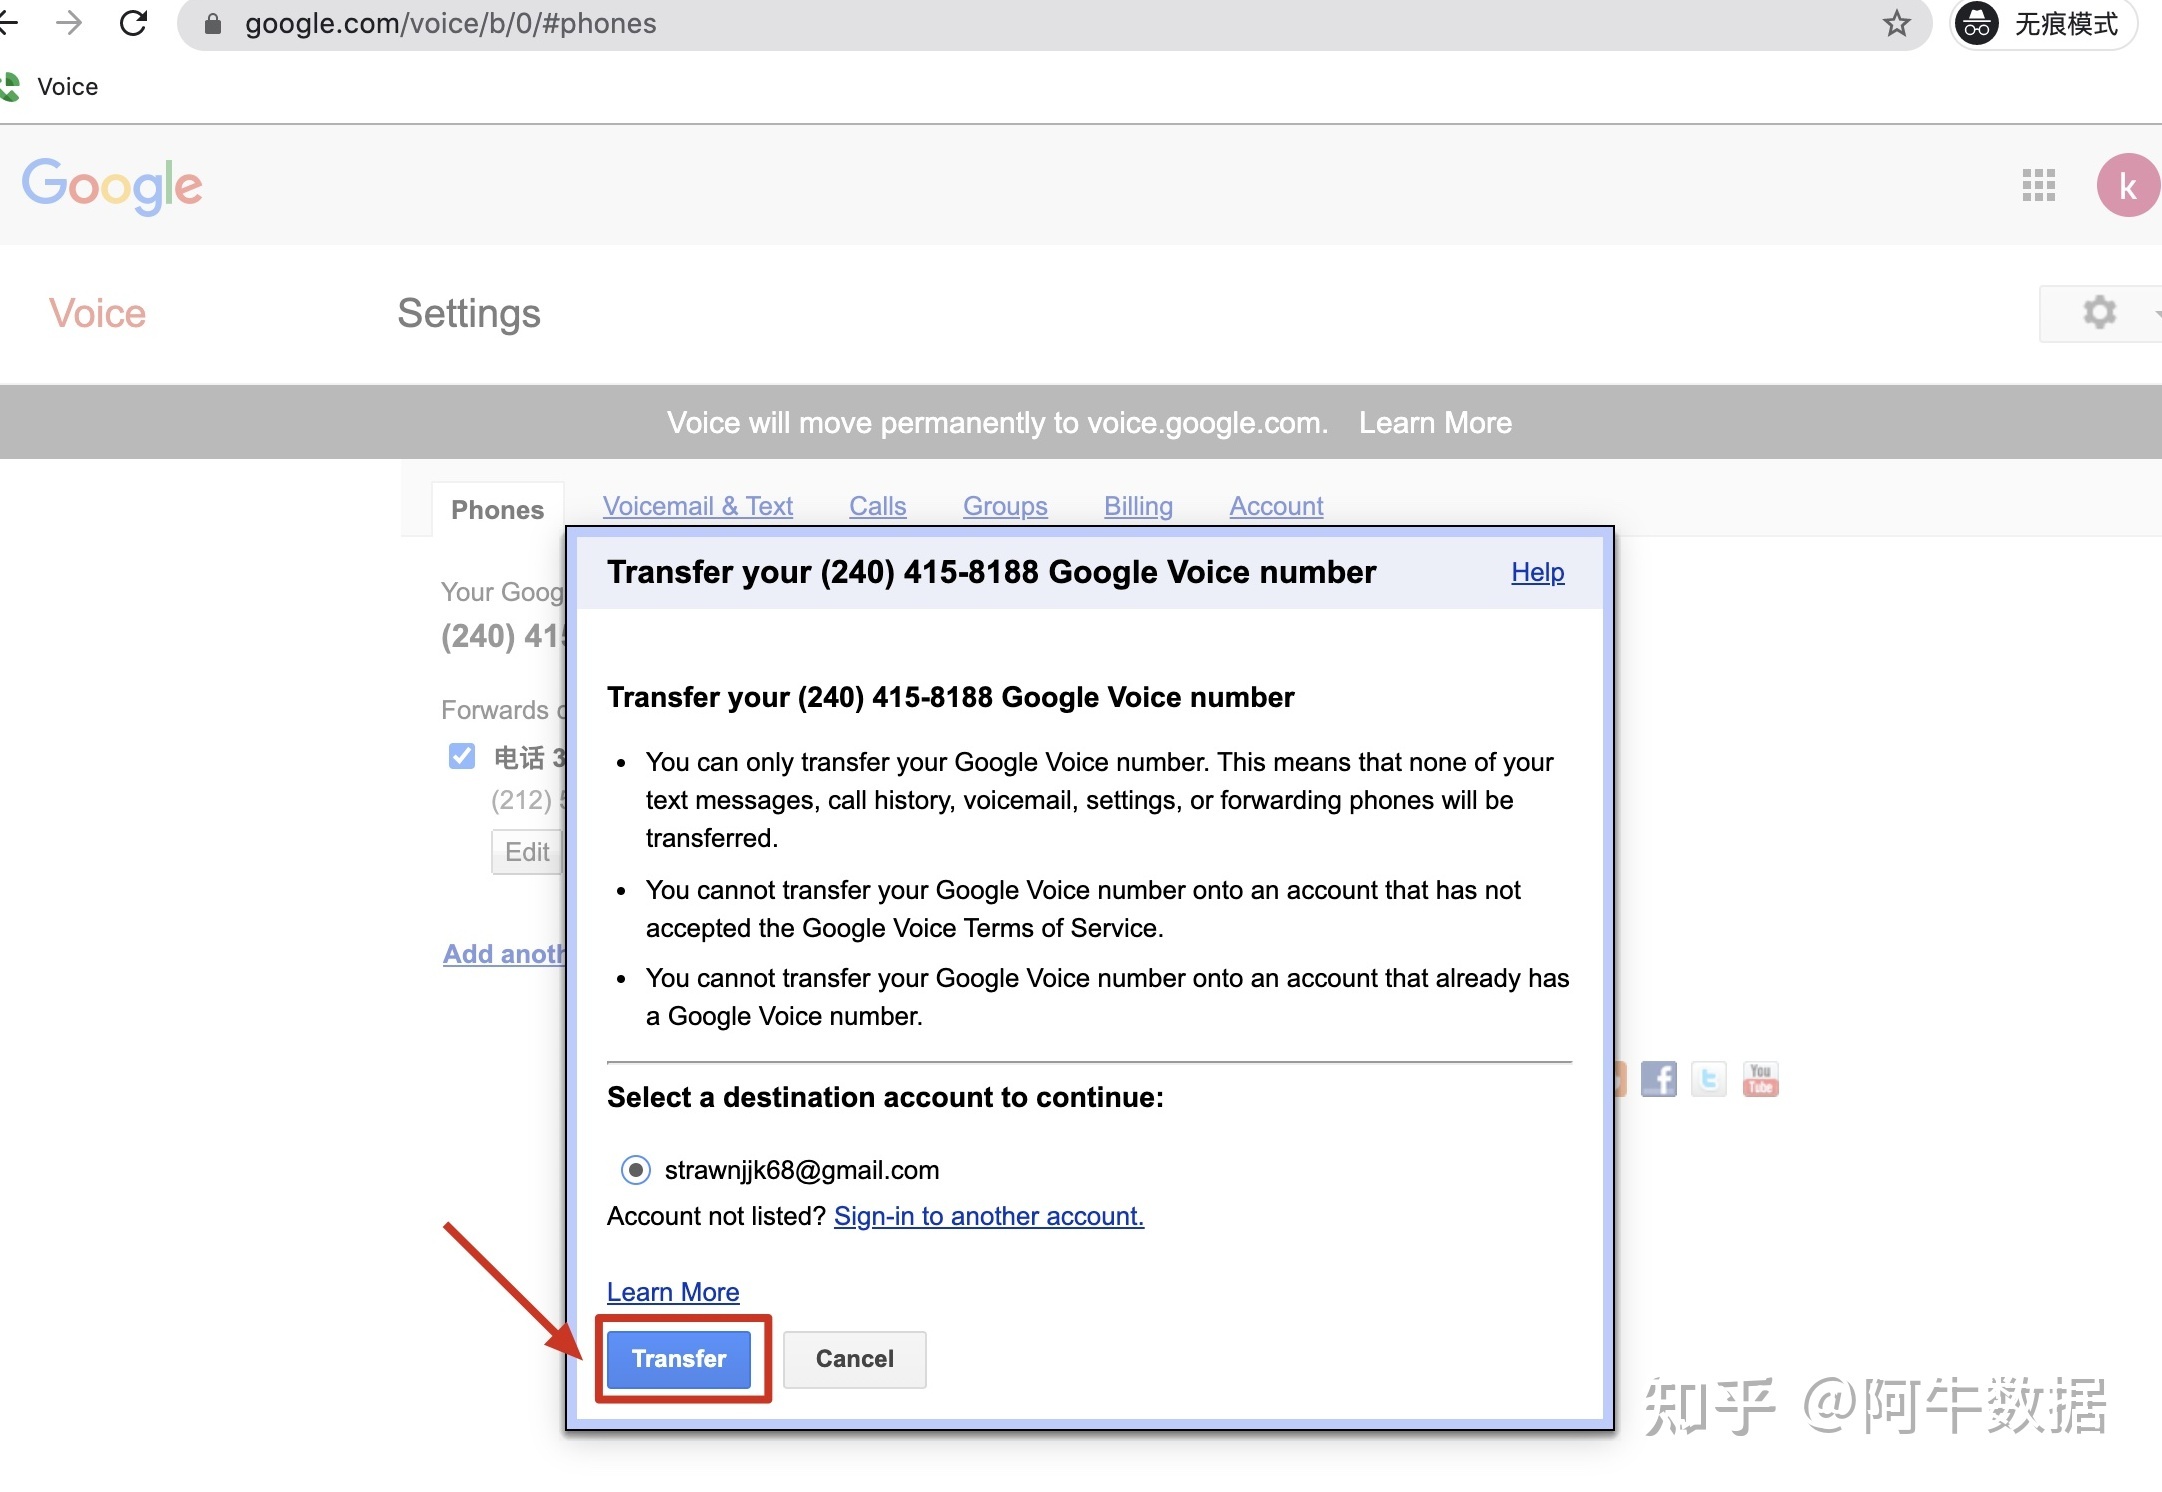Open Google apps grid menu

pos(2039,184)
